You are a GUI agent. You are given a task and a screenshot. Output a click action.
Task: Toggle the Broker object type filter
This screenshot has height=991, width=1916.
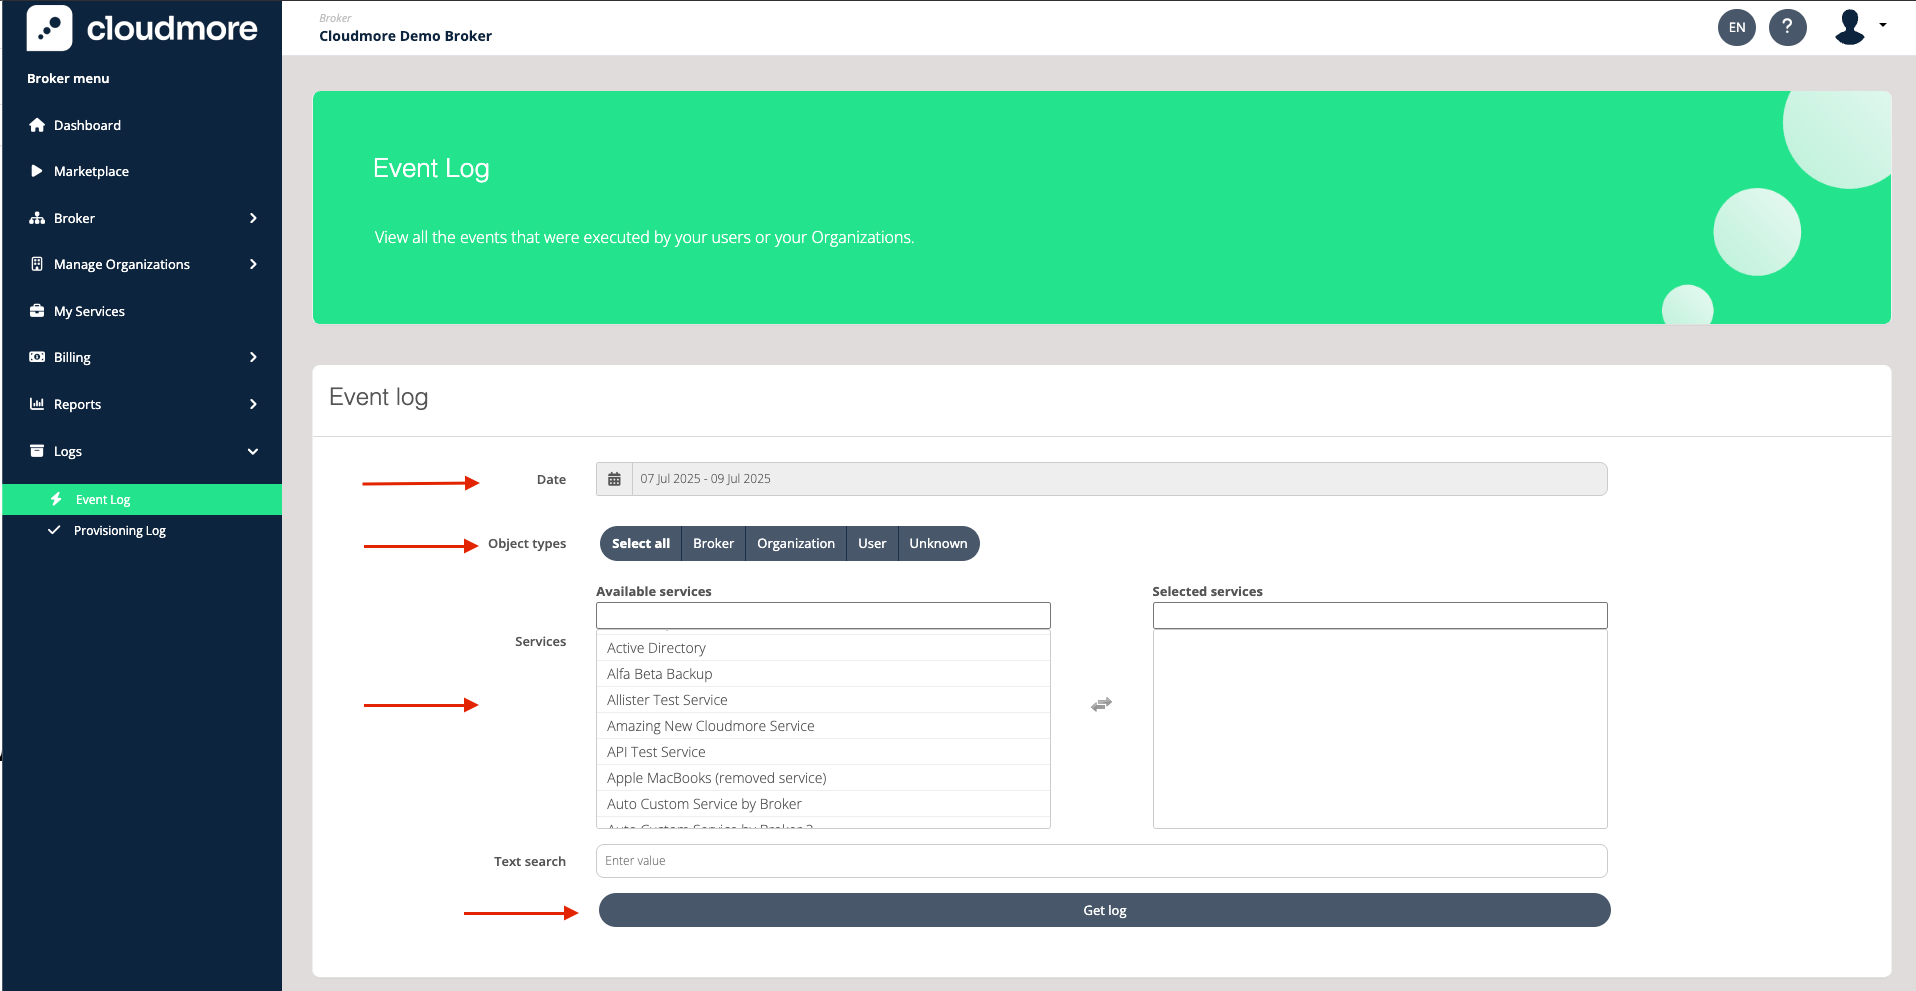[713, 544]
